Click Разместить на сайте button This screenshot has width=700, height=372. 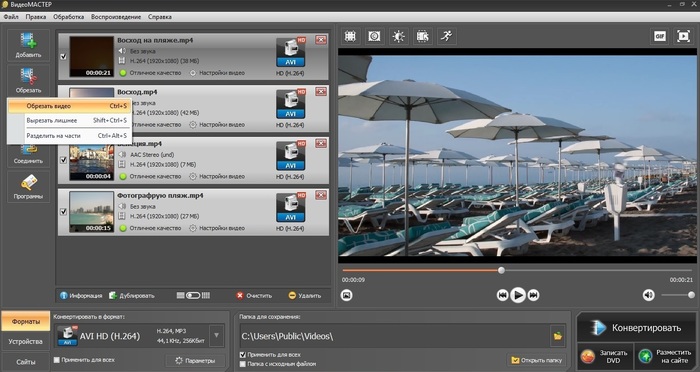pyautogui.click(x=665, y=356)
